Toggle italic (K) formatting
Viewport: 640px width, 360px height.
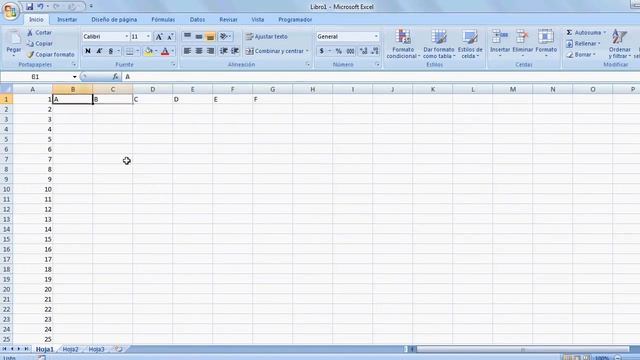pos(99,51)
